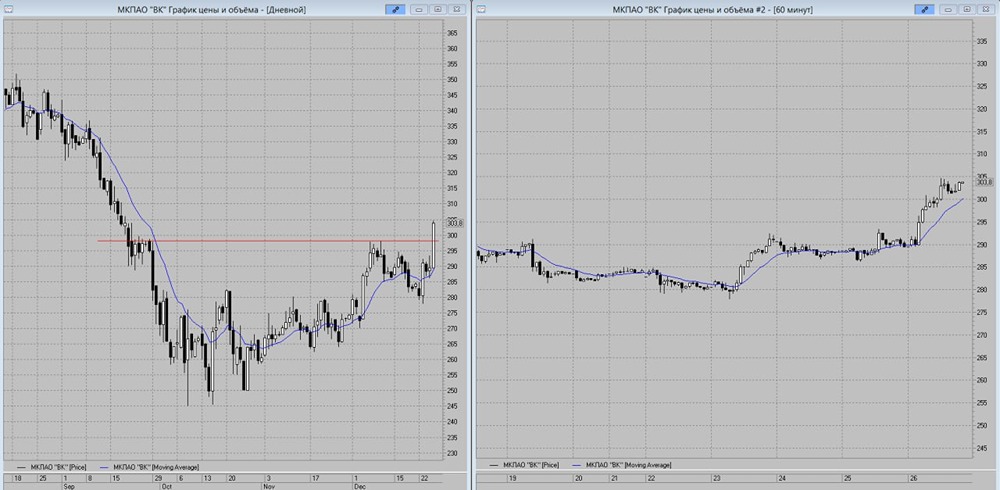Click the 365 value on daily price axis
This screenshot has height=490, width=1000.
(x=452, y=33)
